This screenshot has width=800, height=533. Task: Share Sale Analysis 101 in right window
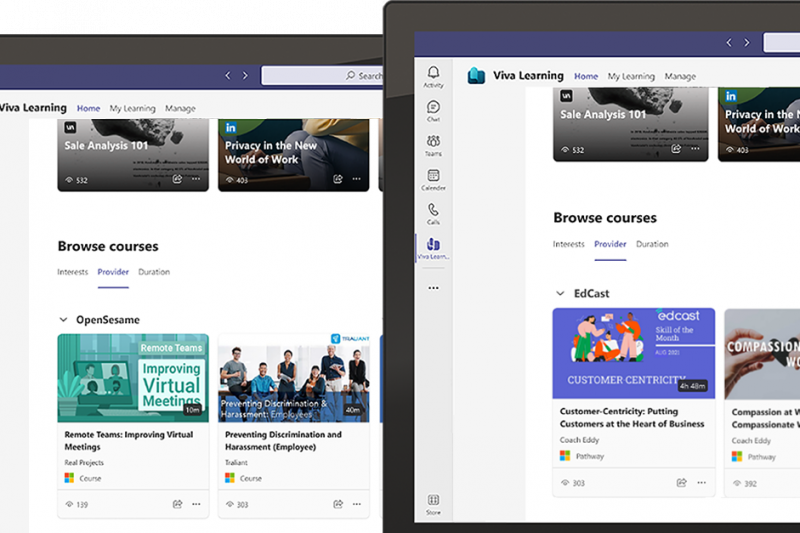point(676,148)
